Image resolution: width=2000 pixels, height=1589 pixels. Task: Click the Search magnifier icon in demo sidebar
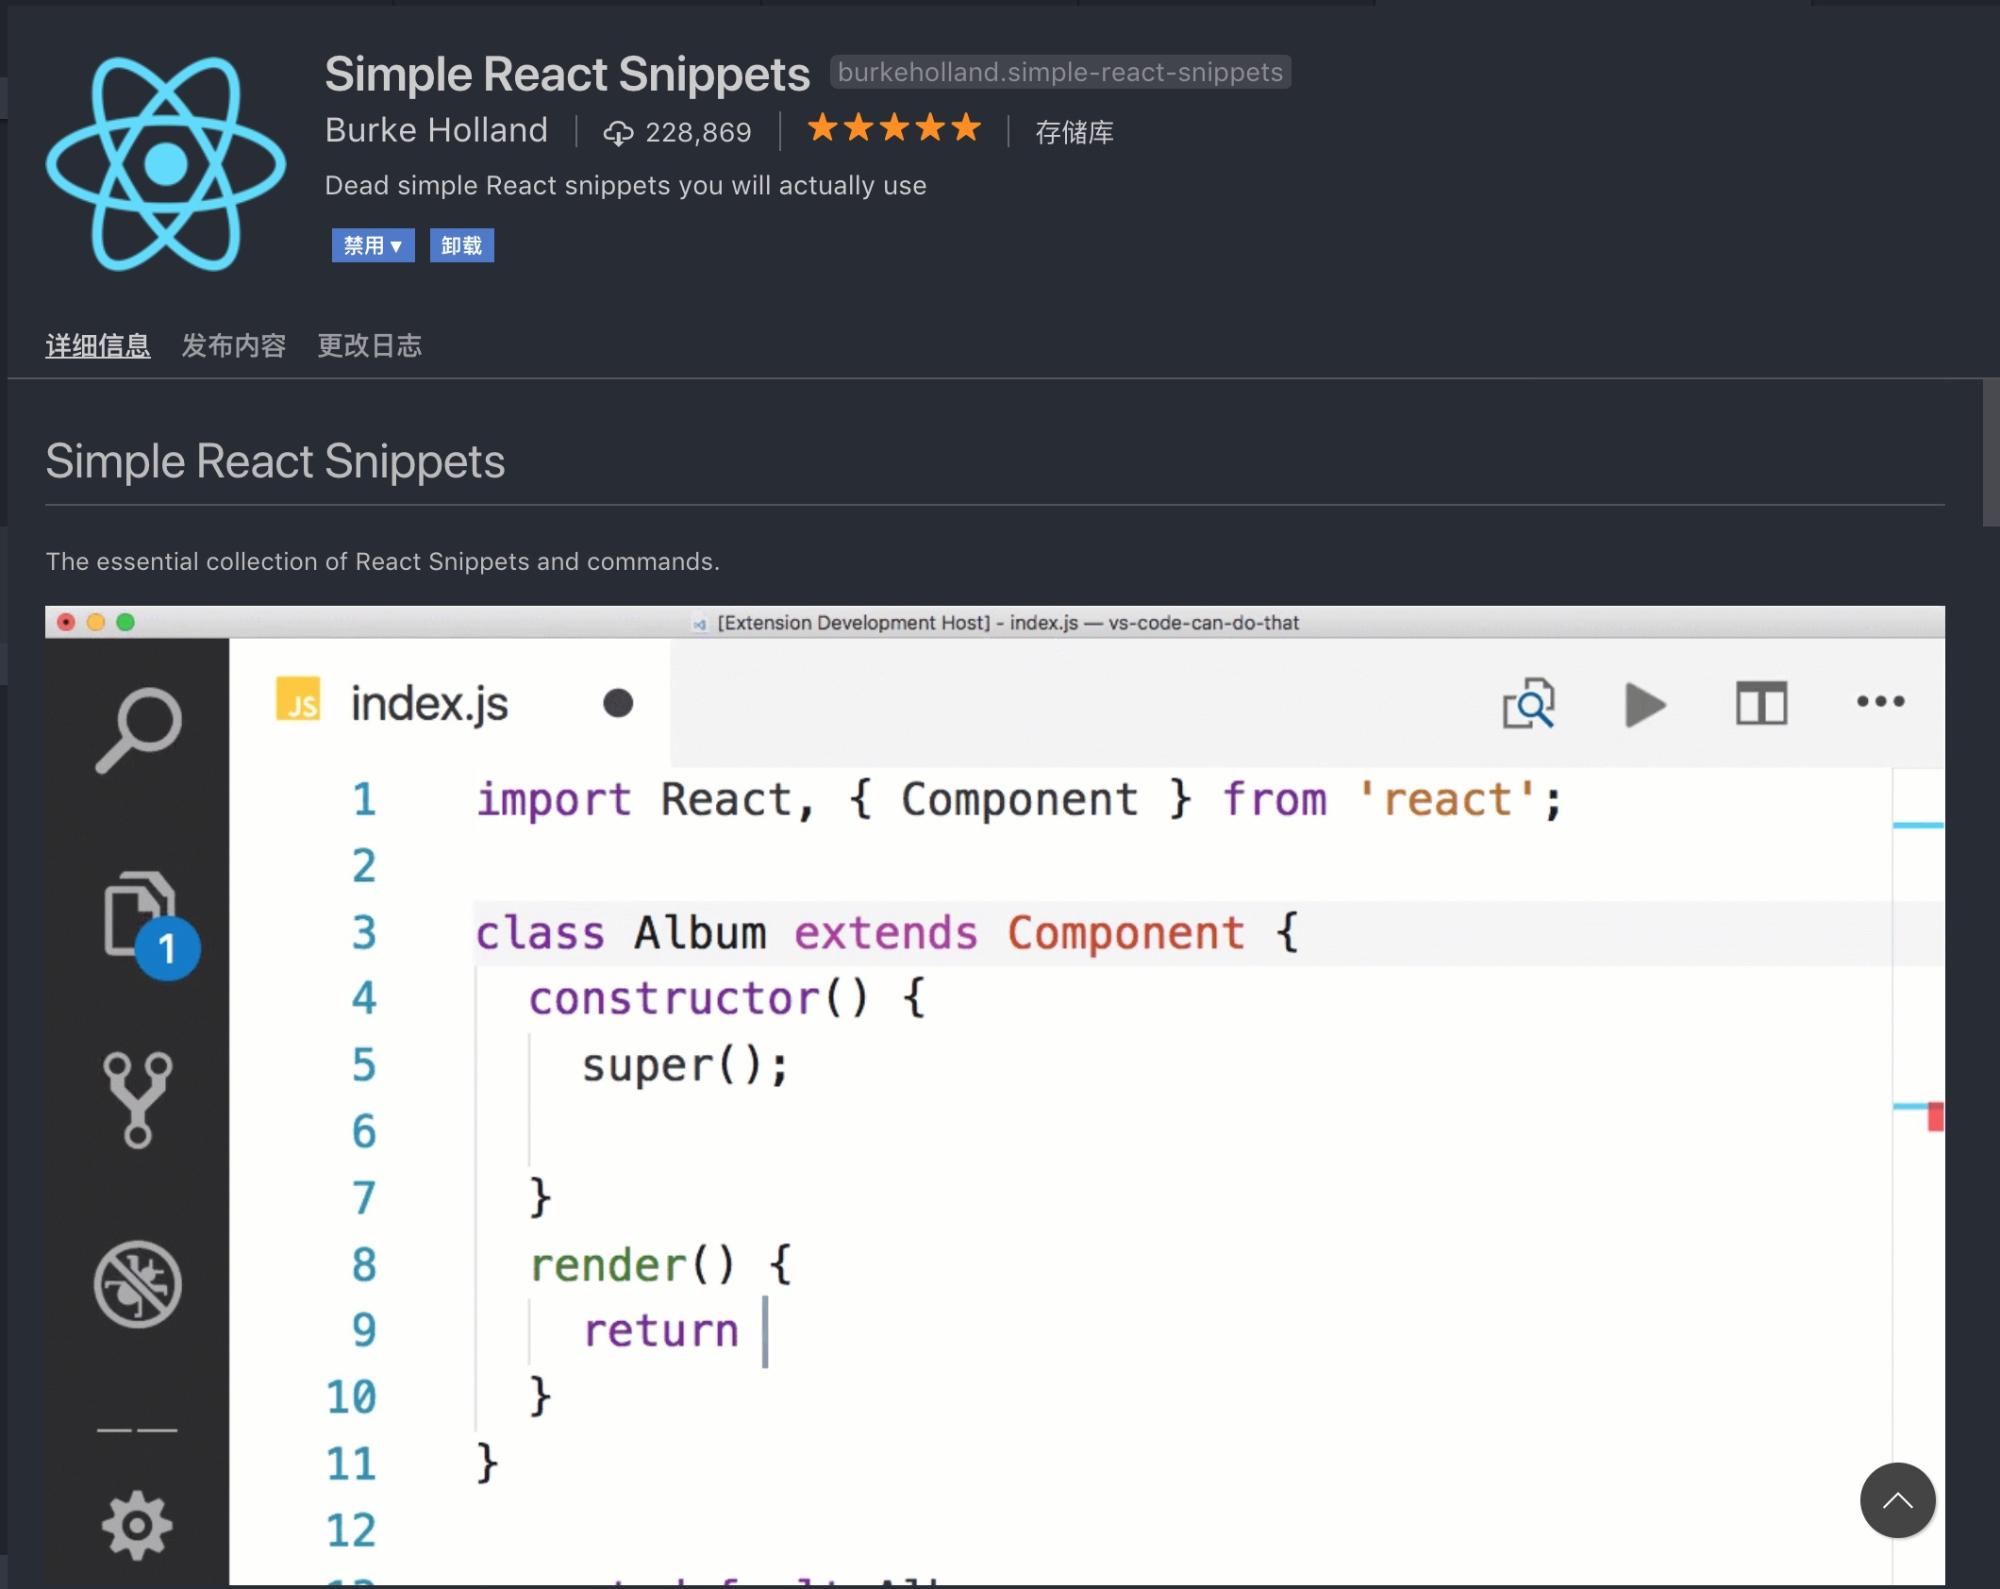(139, 730)
